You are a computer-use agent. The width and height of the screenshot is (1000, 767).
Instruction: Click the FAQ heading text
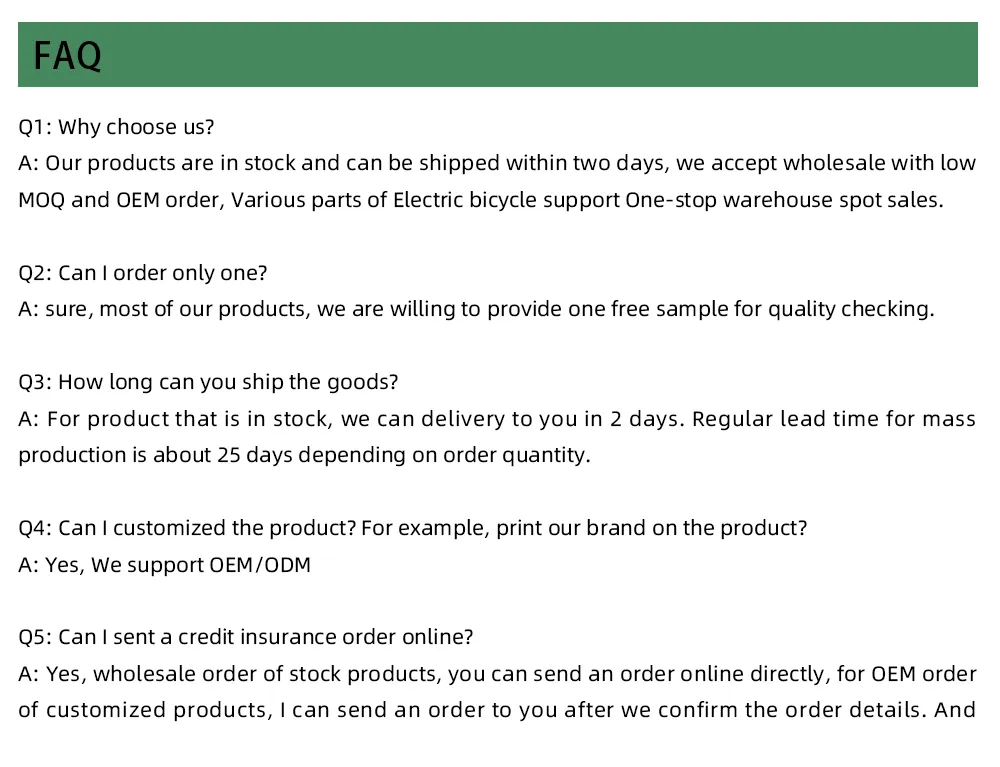(x=68, y=56)
